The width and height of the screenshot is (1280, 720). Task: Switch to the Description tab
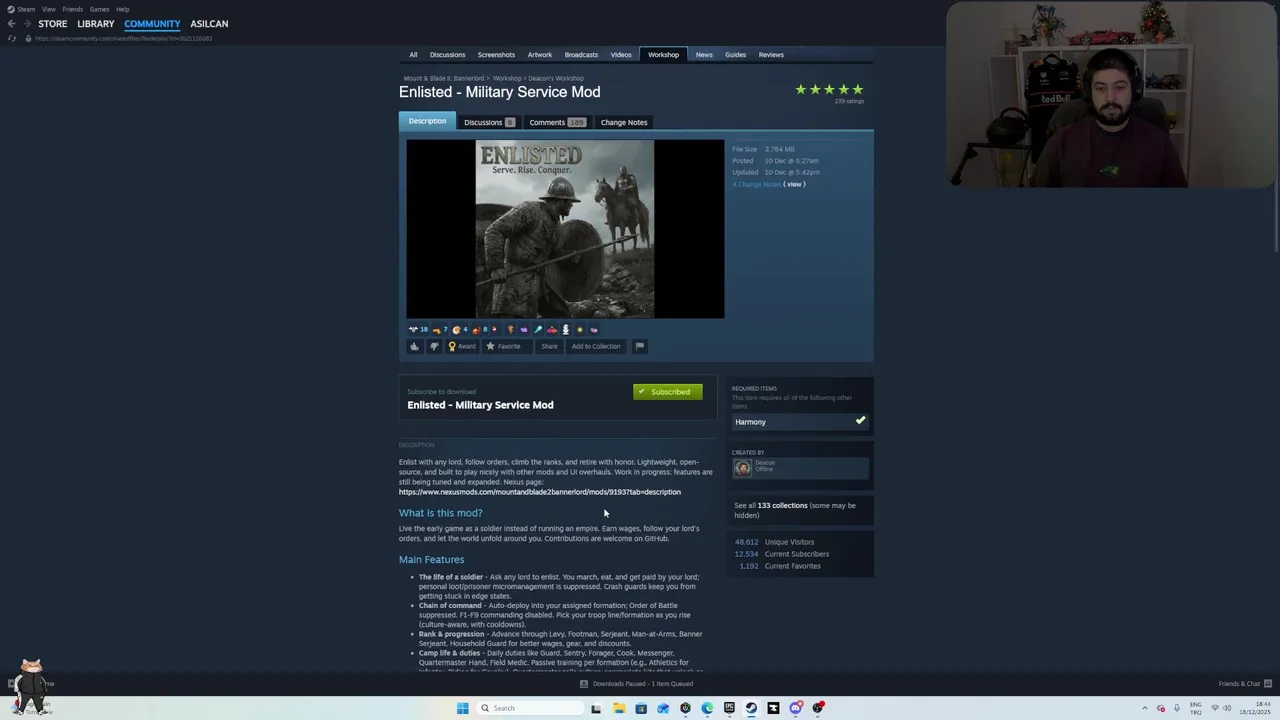(427, 121)
